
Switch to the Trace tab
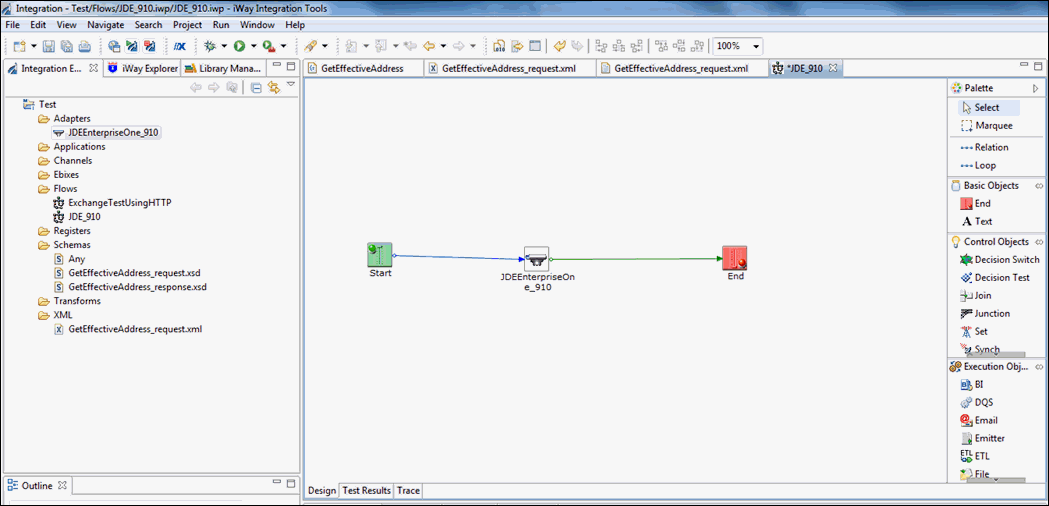(408, 491)
